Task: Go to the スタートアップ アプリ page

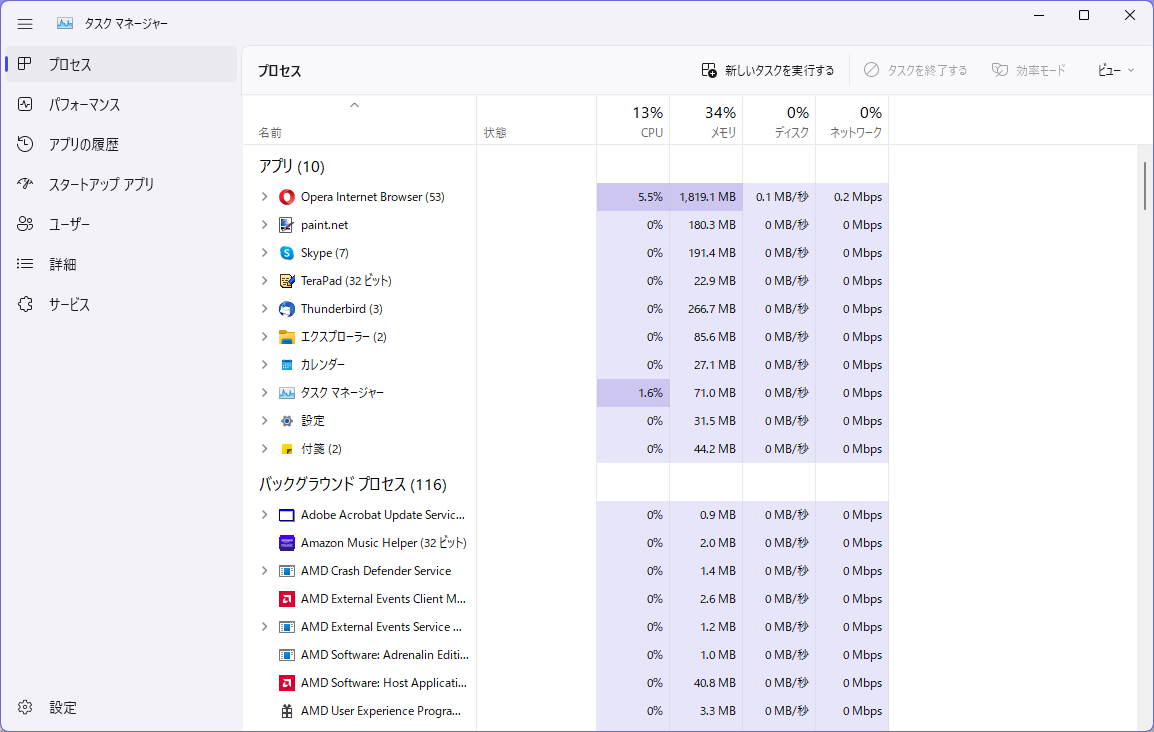Action: 121,184
